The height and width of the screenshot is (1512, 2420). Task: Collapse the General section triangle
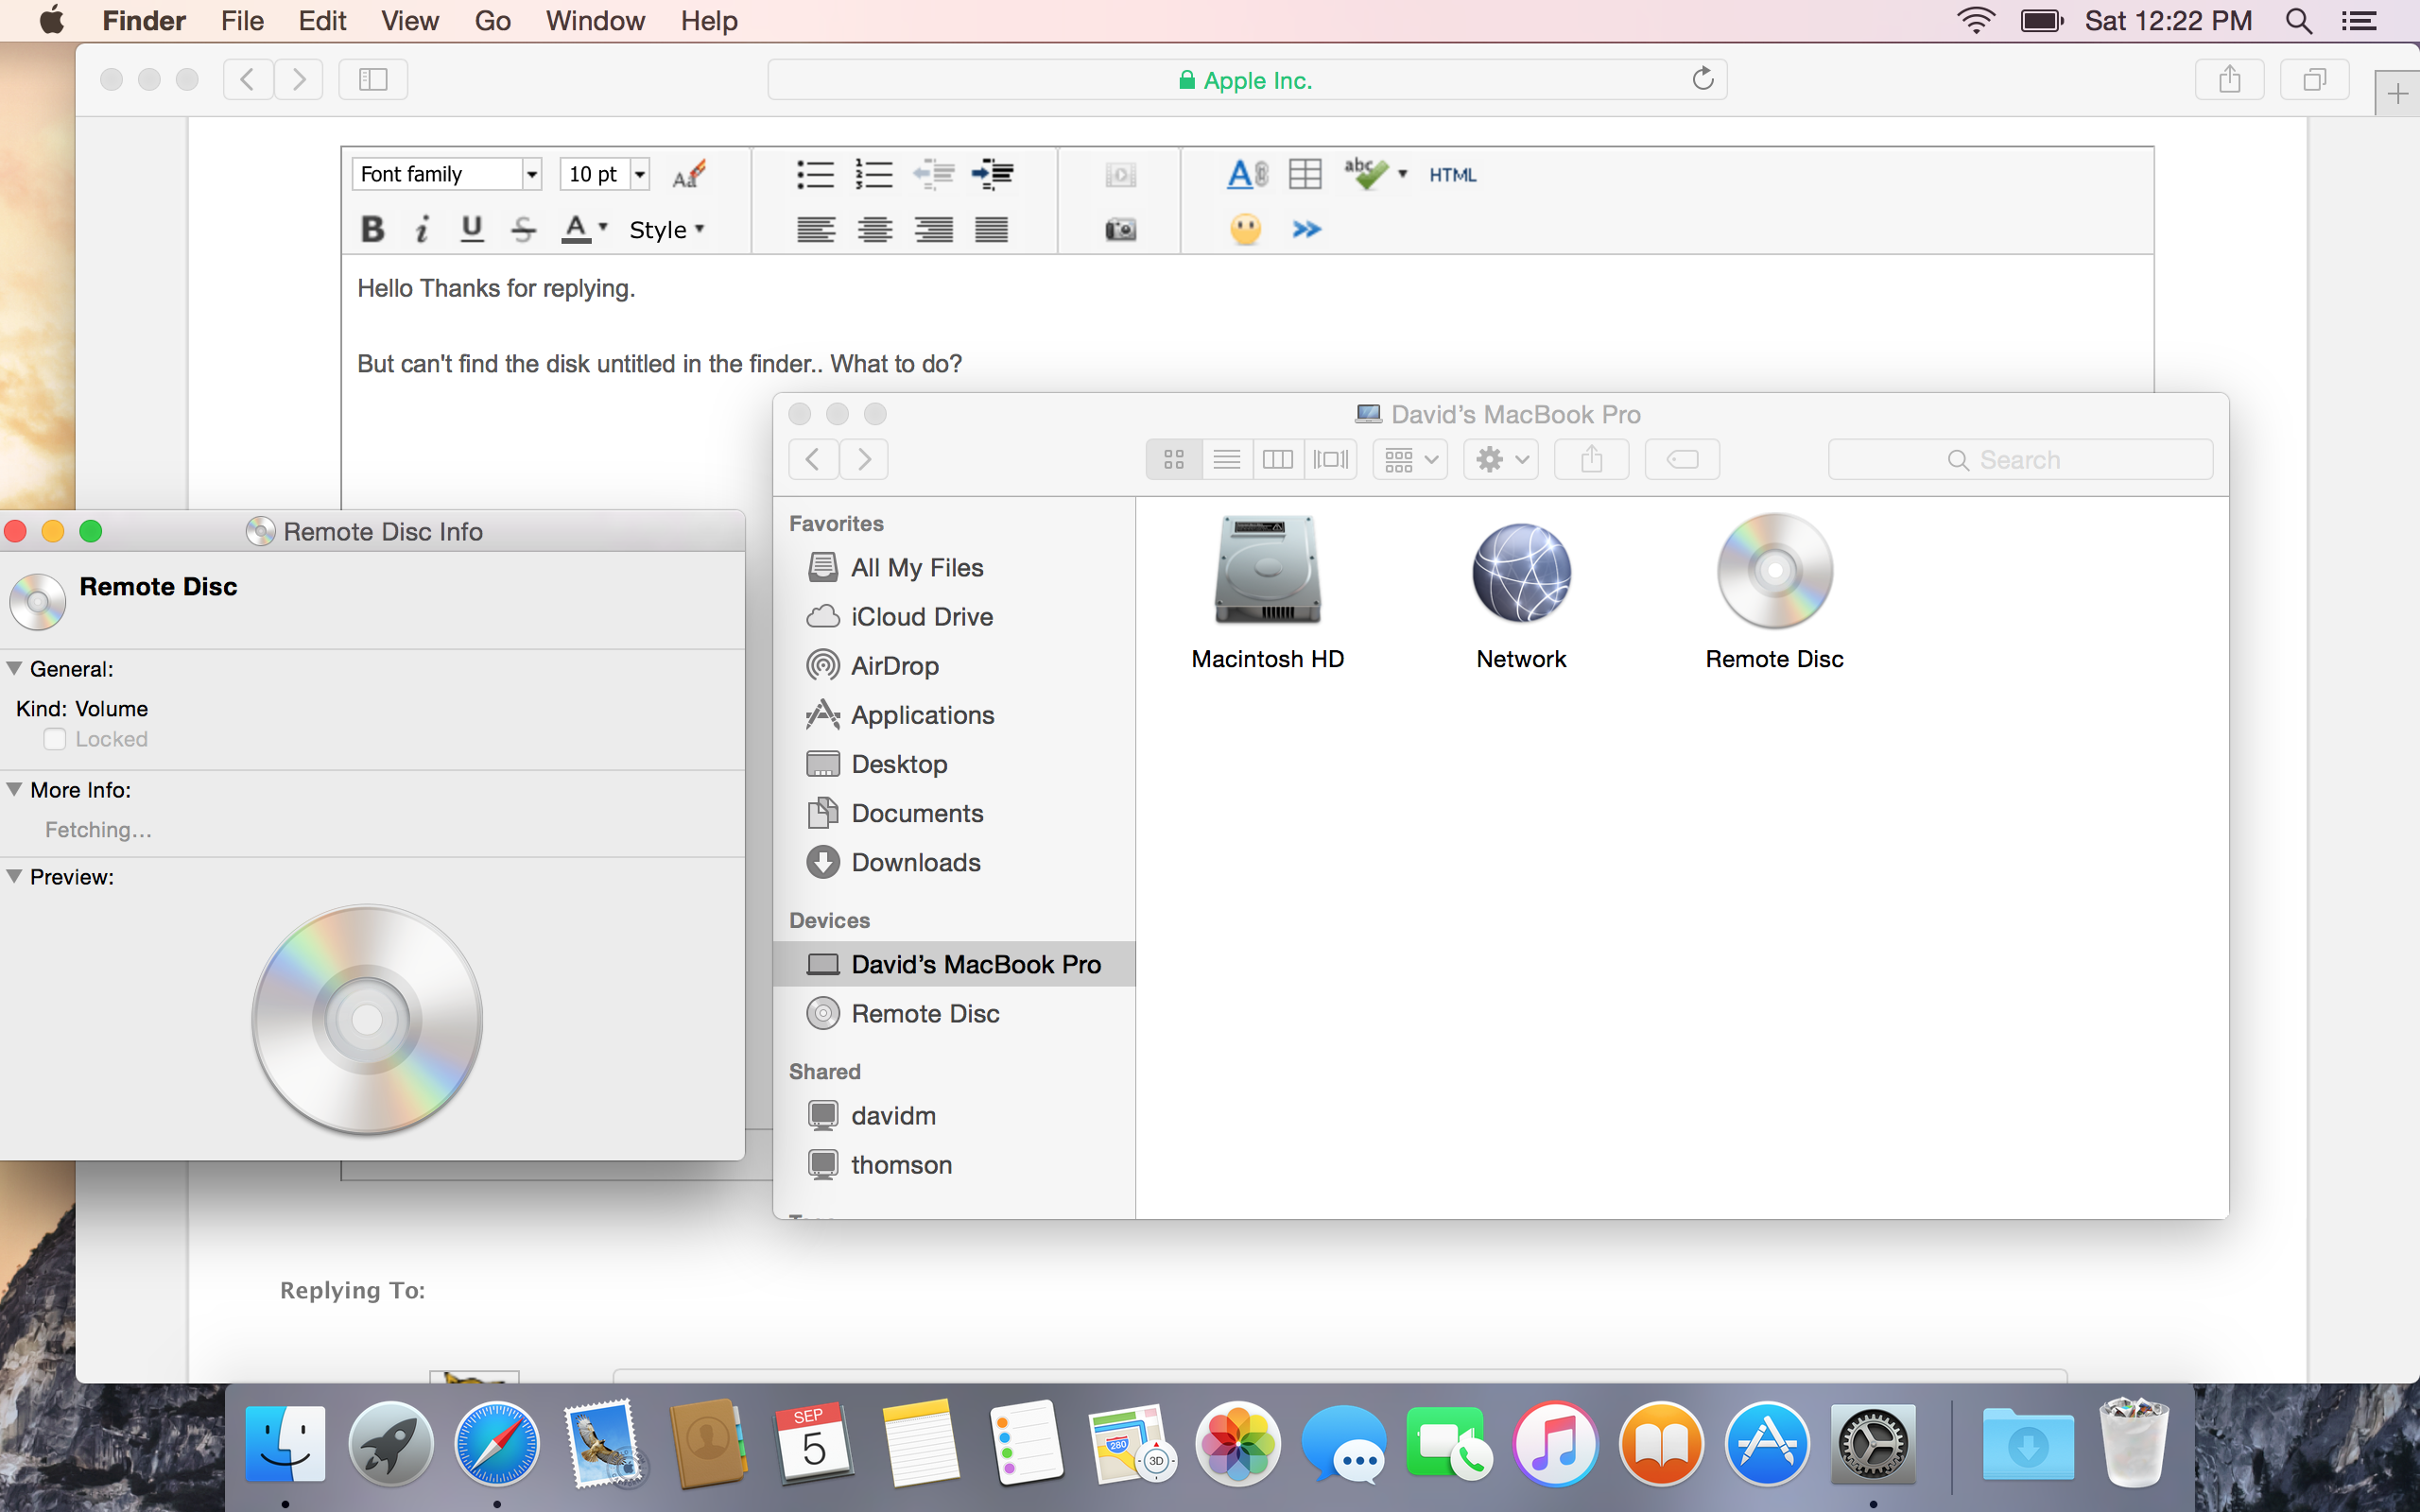[x=14, y=668]
